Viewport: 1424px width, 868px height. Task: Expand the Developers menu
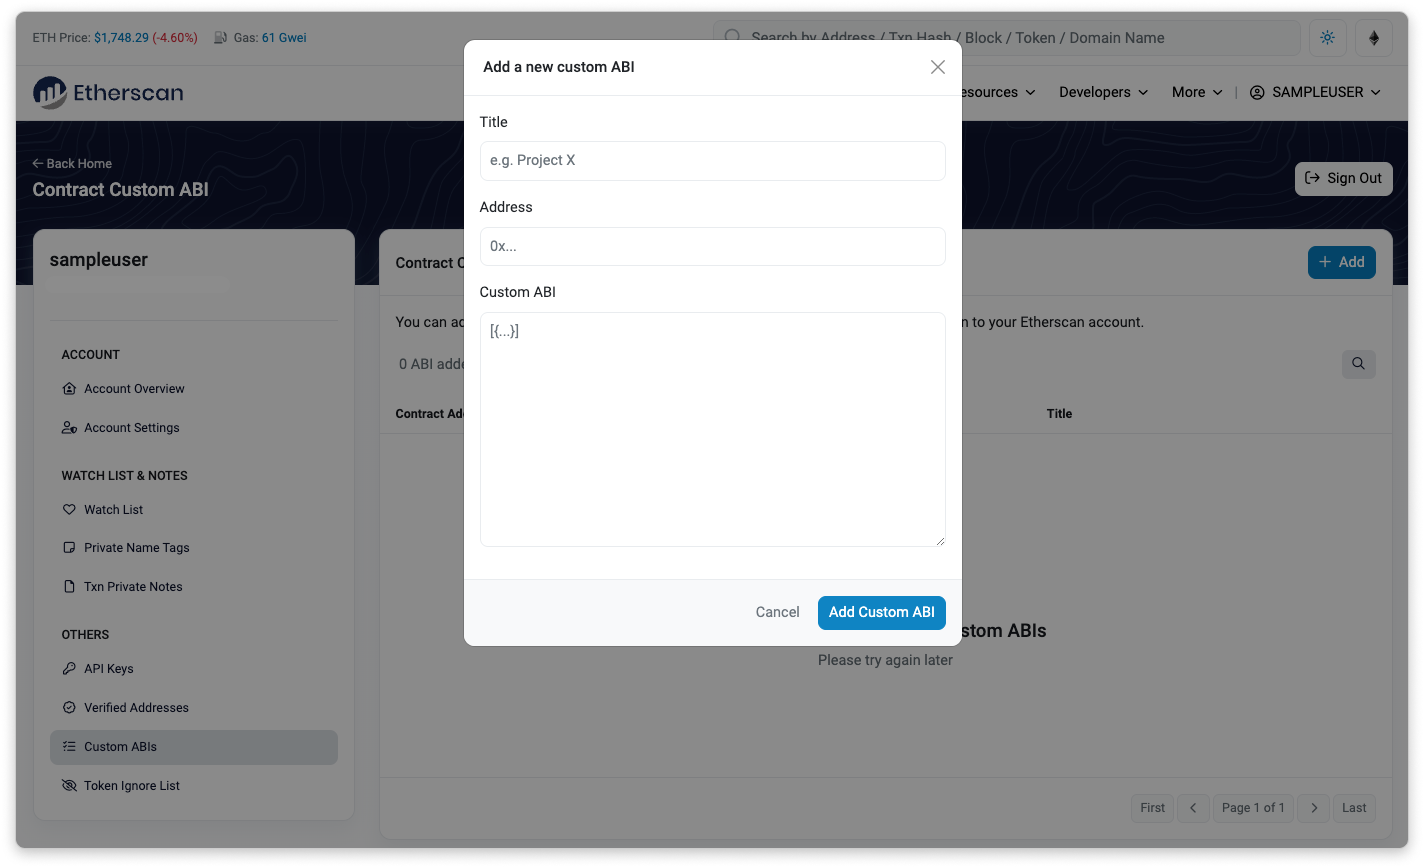point(1103,92)
